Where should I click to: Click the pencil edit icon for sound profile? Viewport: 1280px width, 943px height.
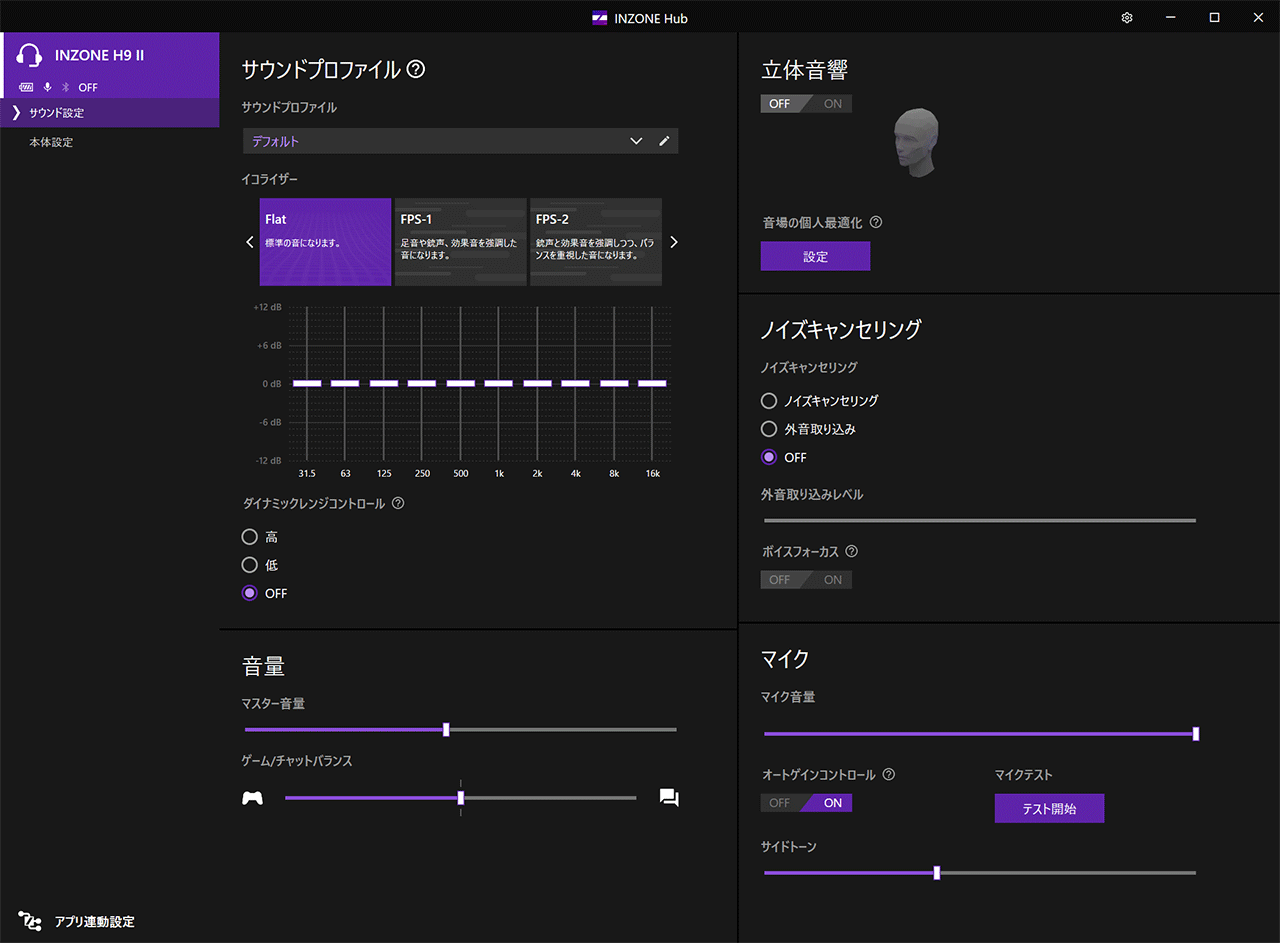[664, 141]
